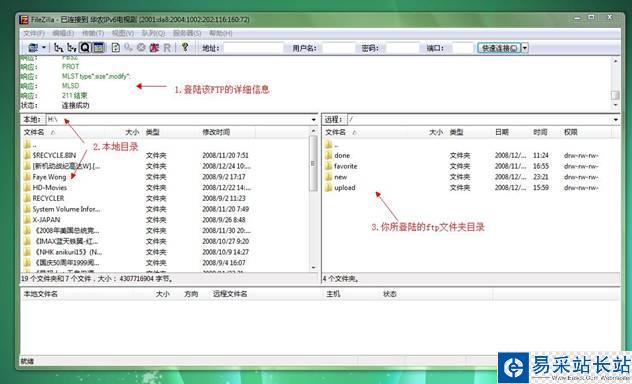Toggle the message log display icon

98,48
